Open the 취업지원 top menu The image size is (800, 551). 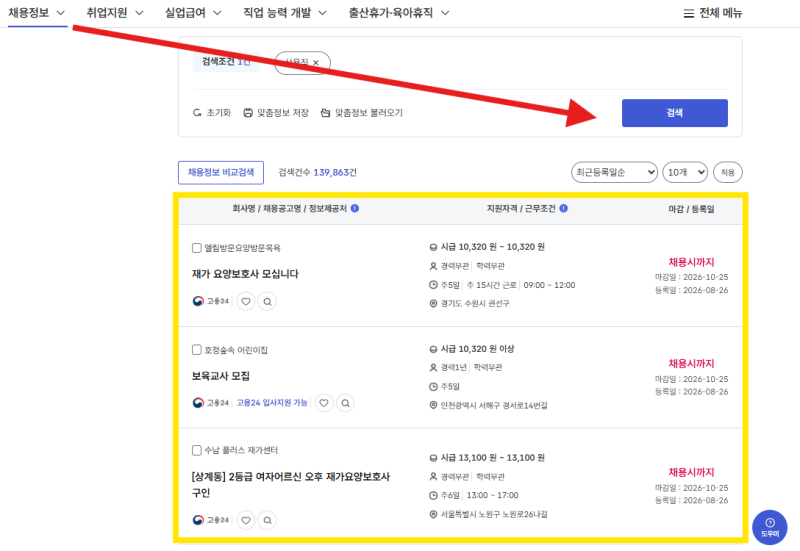pos(107,13)
